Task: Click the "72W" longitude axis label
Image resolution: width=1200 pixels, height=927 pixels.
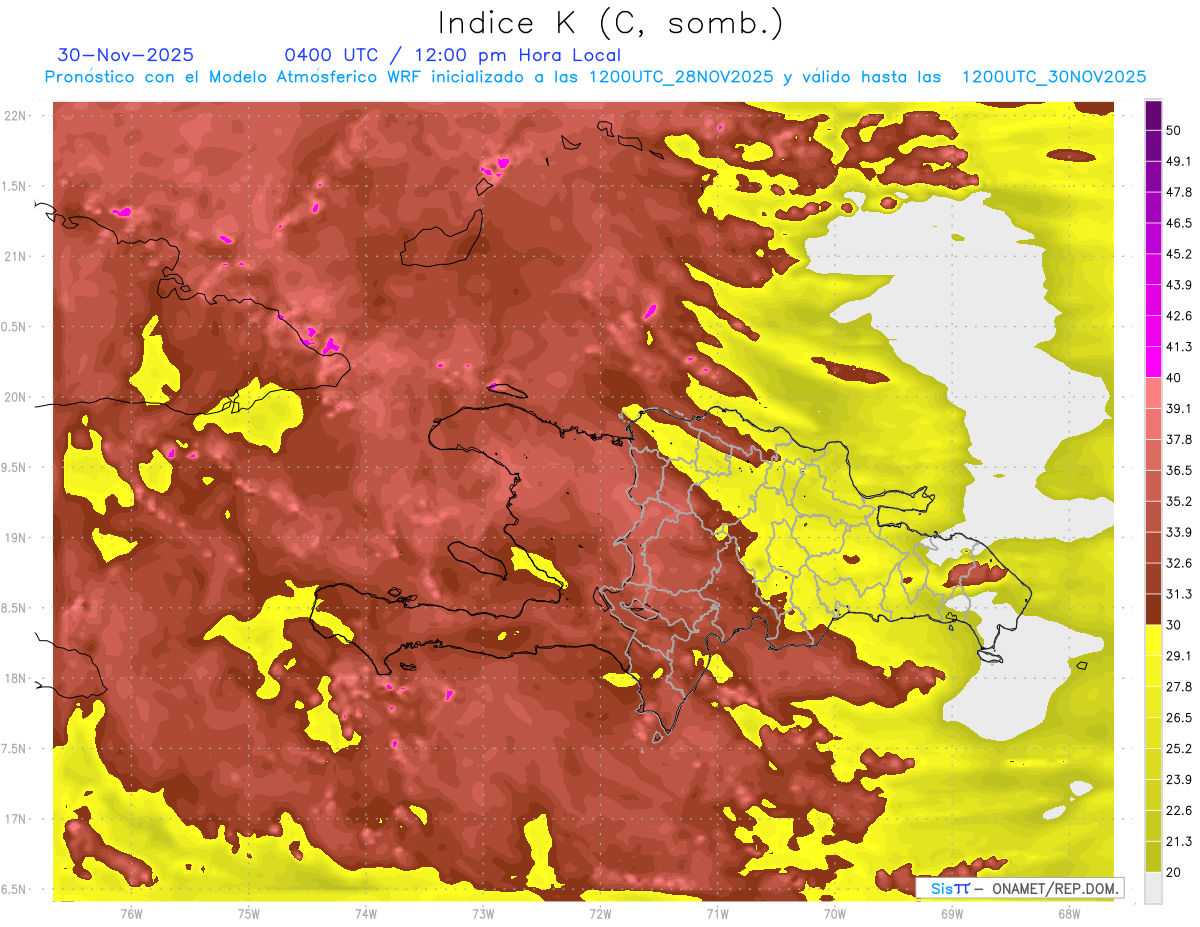Action: [x=600, y=914]
